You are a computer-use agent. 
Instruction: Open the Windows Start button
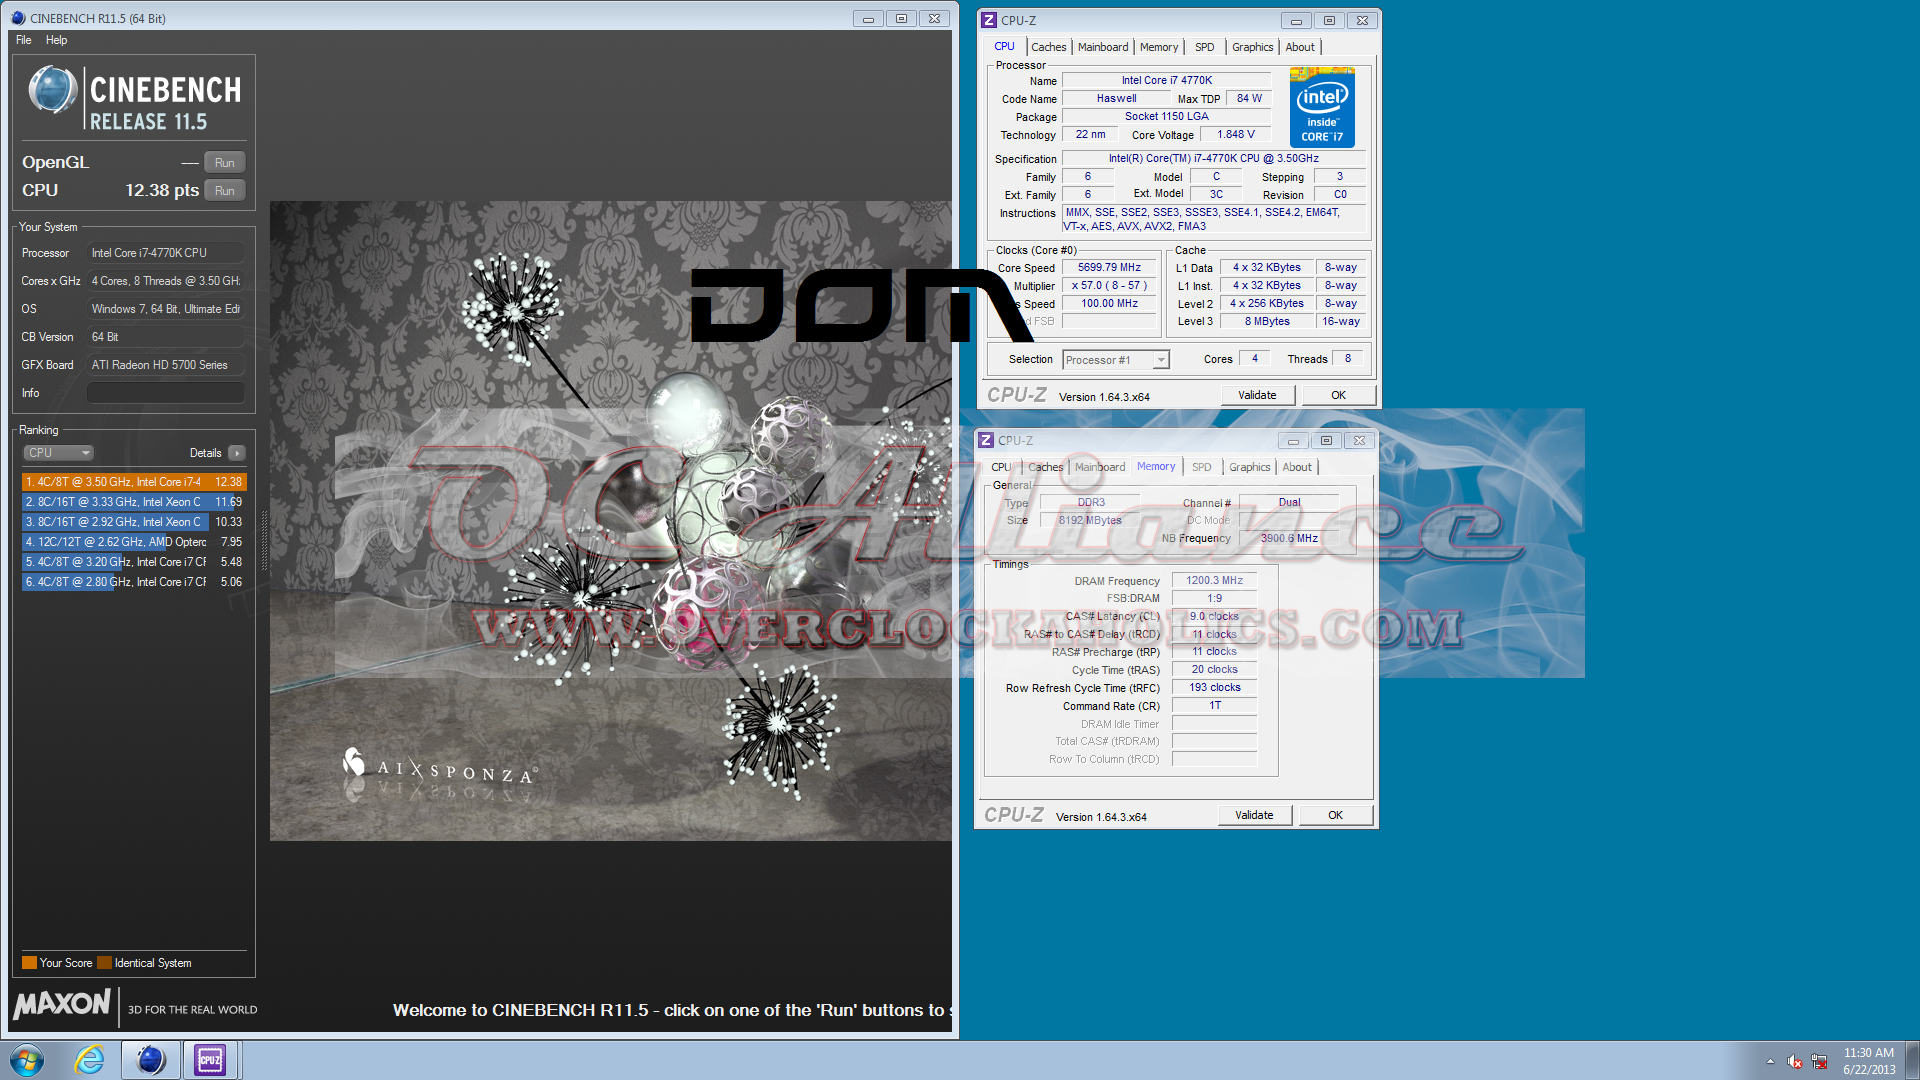pos(27,1060)
